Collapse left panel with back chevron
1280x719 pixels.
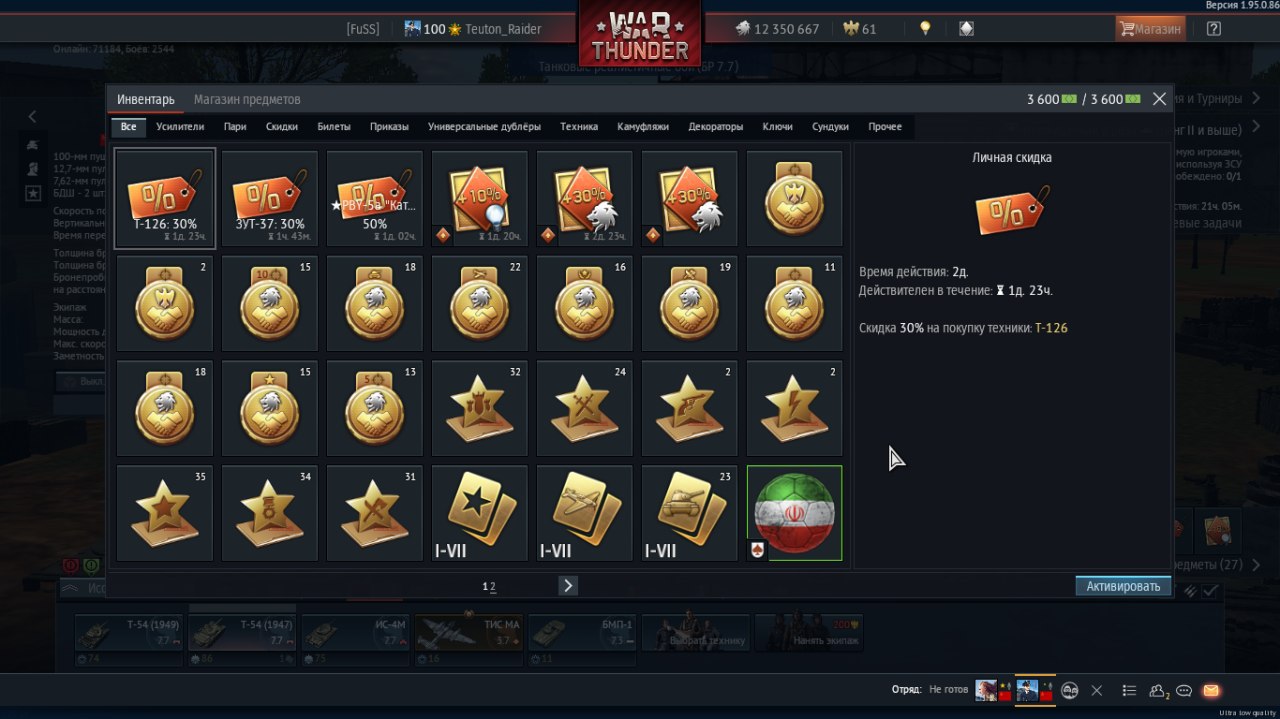[32, 117]
